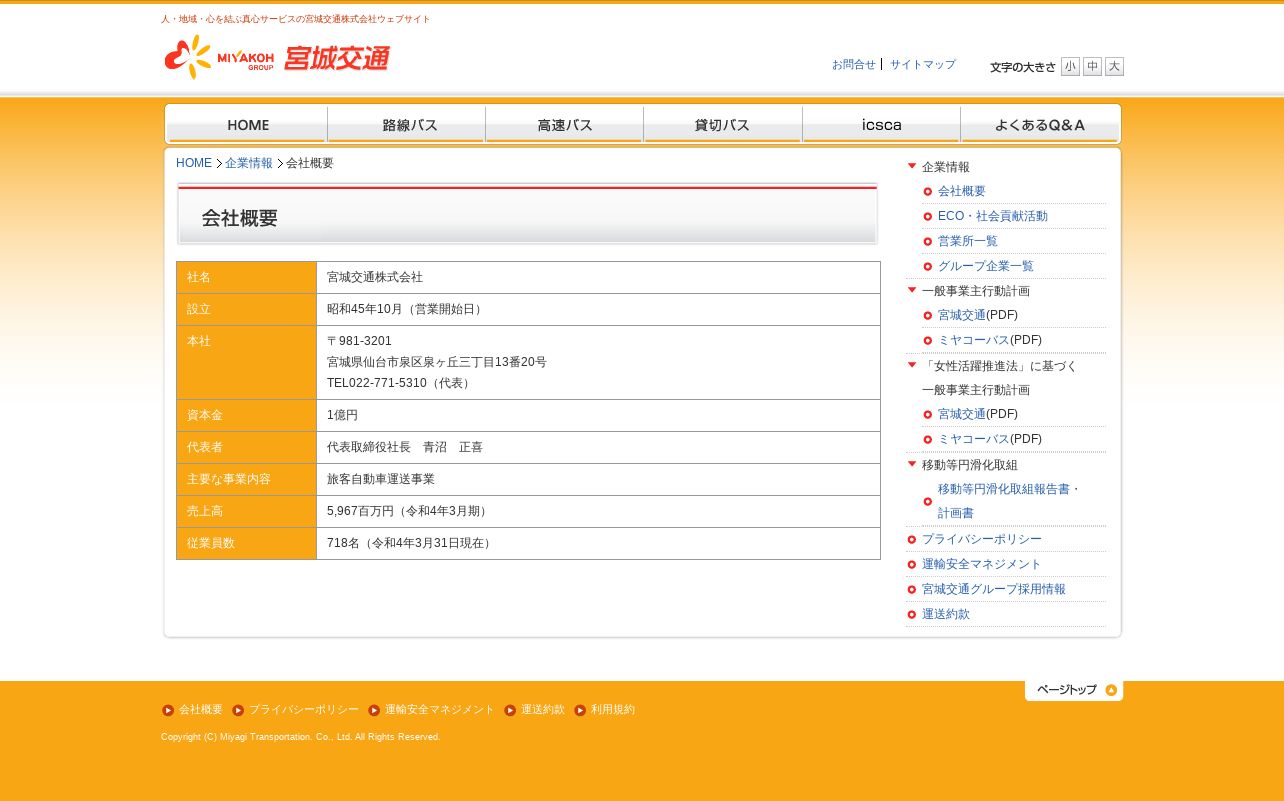Click the 宮城交通 logo text image
Viewport: 1284px width, 801px height.
(337, 58)
